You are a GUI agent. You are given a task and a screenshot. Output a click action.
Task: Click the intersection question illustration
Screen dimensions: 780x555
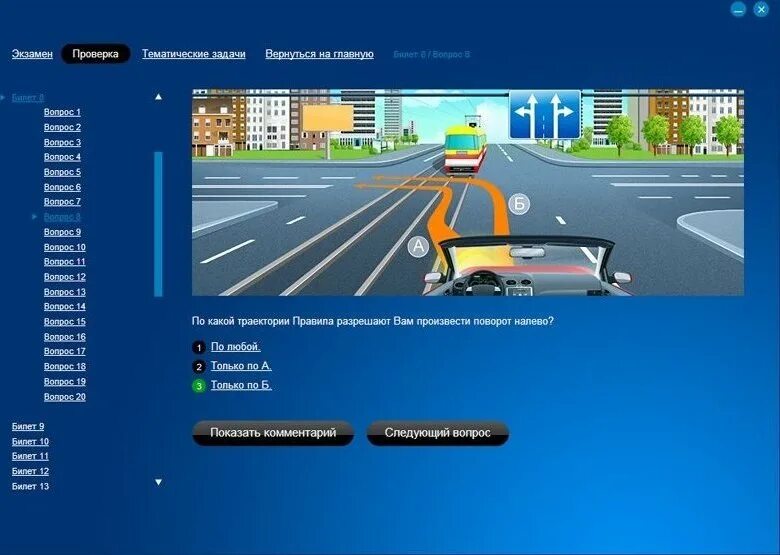point(468,192)
